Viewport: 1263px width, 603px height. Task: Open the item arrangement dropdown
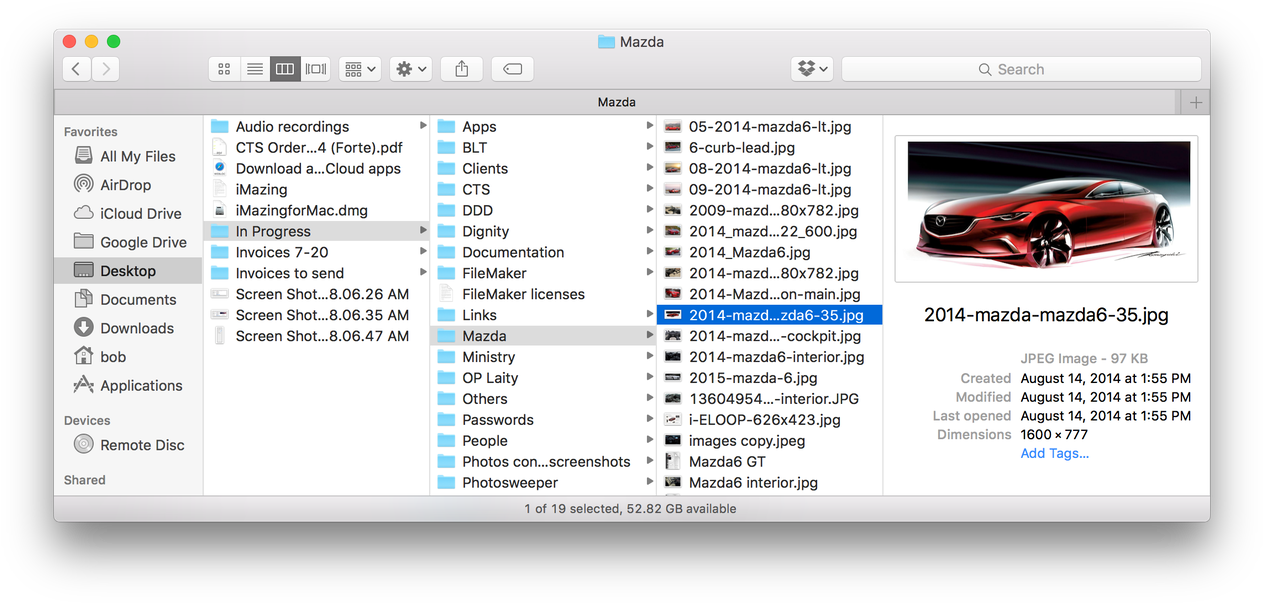(x=360, y=69)
